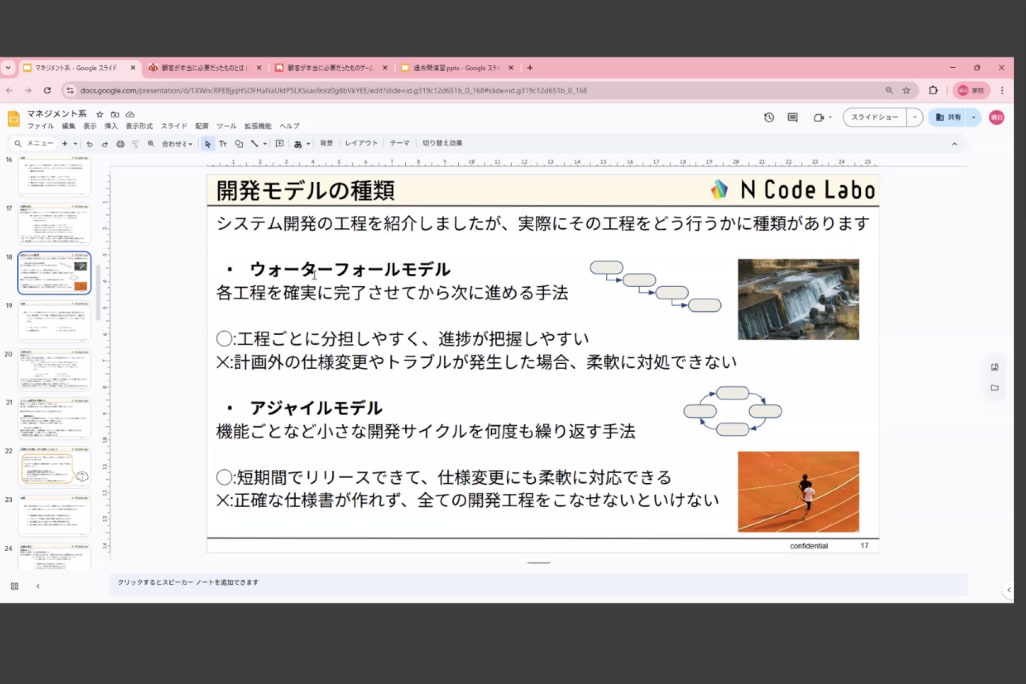Hide the menus with the collapse arrow
The width and height of the screenshot is (1026, 684).
tap(953, 144)
